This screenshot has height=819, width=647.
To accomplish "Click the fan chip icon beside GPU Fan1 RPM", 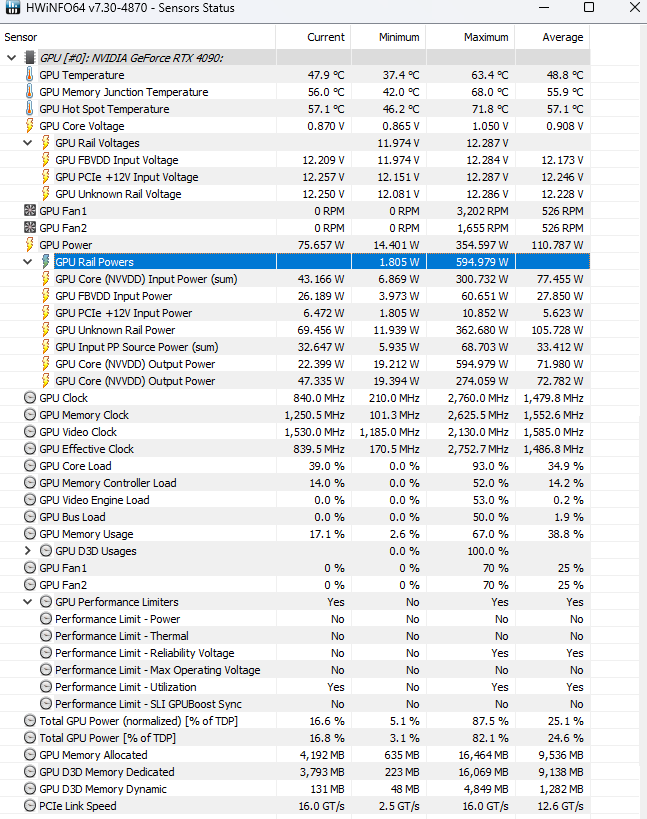I will pos(29,211).
